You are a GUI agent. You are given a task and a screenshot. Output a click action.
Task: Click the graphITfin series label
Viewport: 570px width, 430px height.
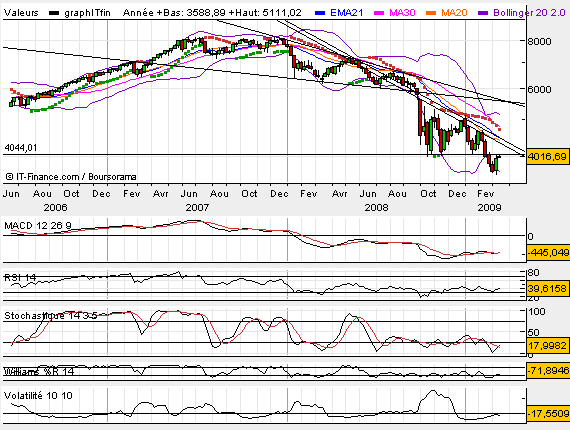click(x=87, y=13)
